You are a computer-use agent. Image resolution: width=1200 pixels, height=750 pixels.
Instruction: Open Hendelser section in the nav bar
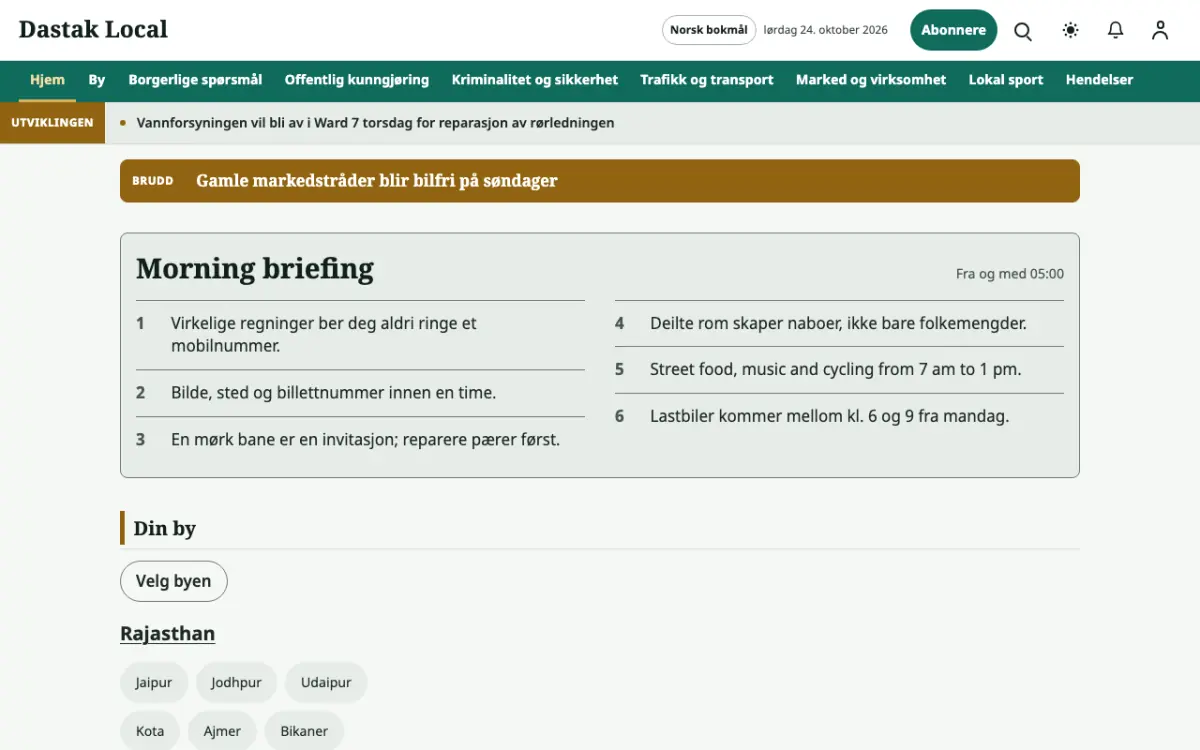point(1099,80)
